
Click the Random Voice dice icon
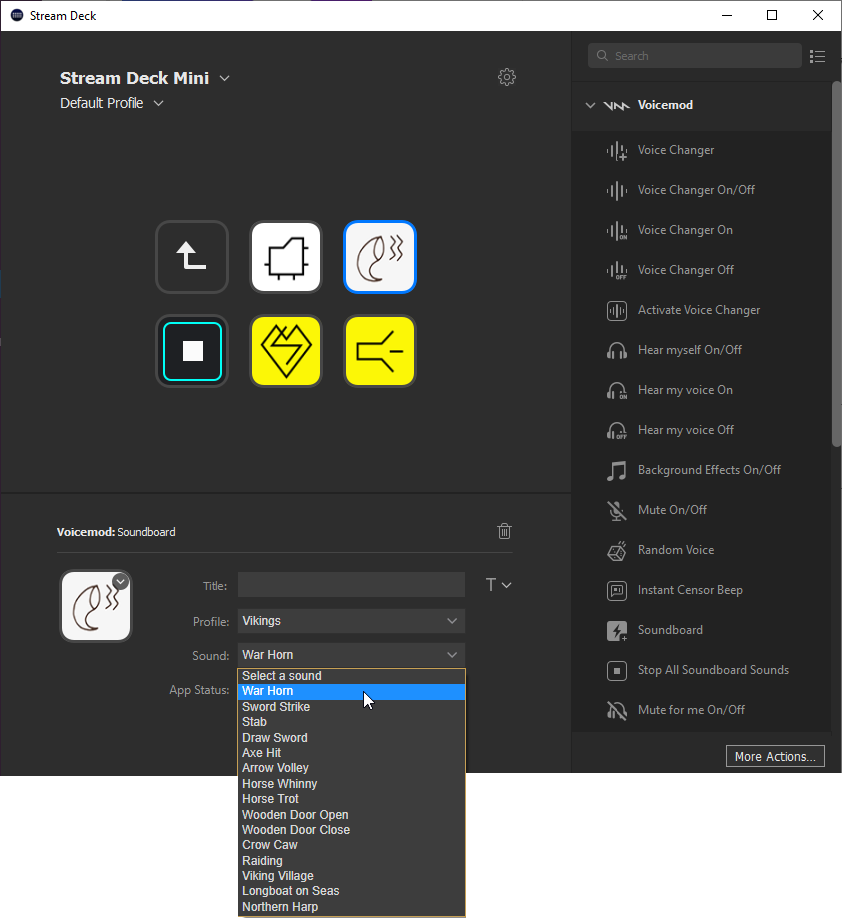[x=617, y=550]
